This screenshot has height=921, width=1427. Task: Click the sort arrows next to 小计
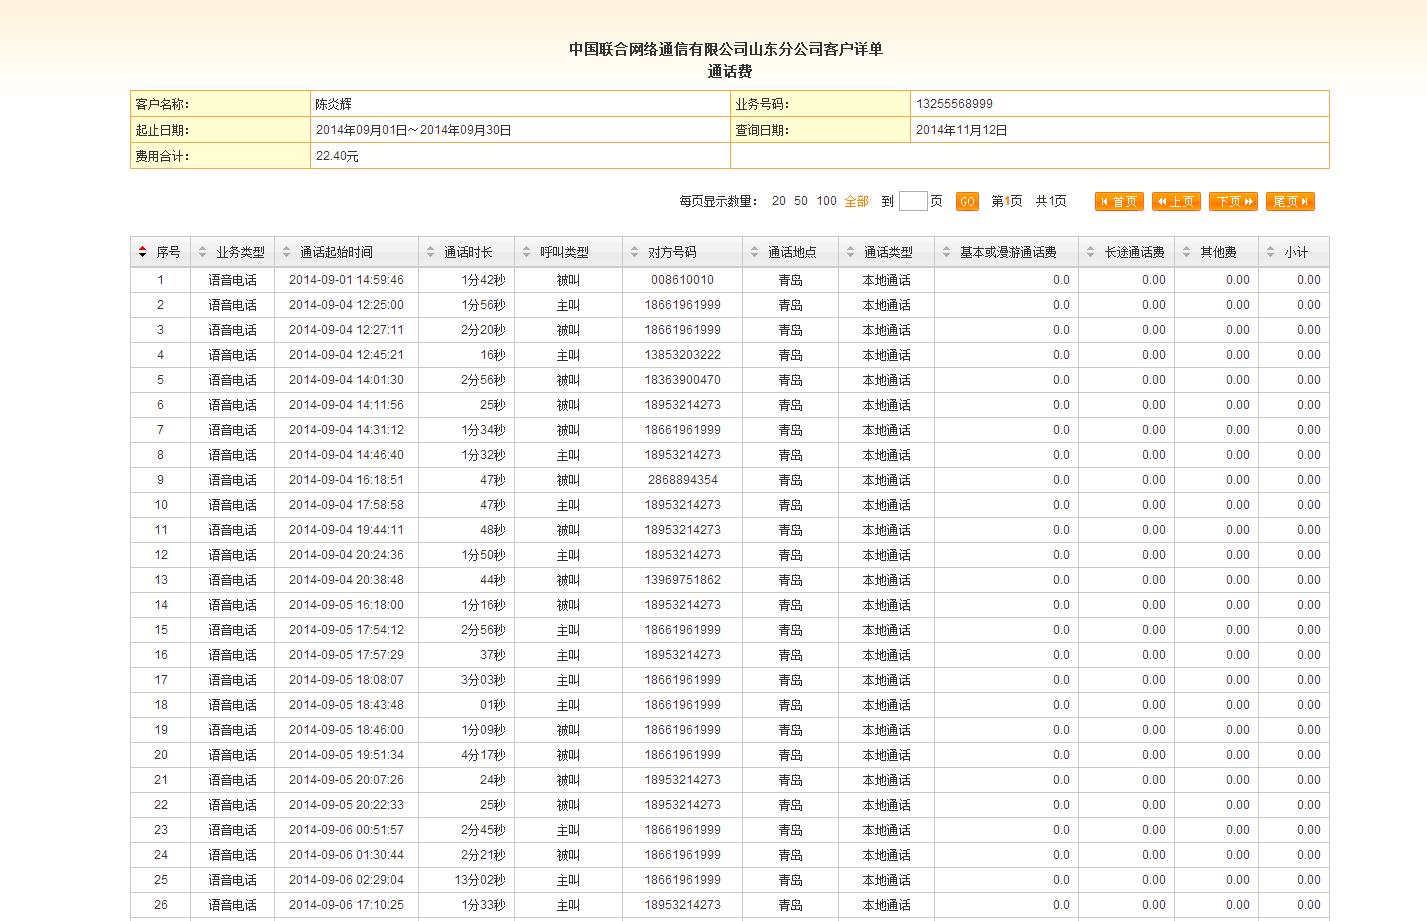click(1271, 253)
